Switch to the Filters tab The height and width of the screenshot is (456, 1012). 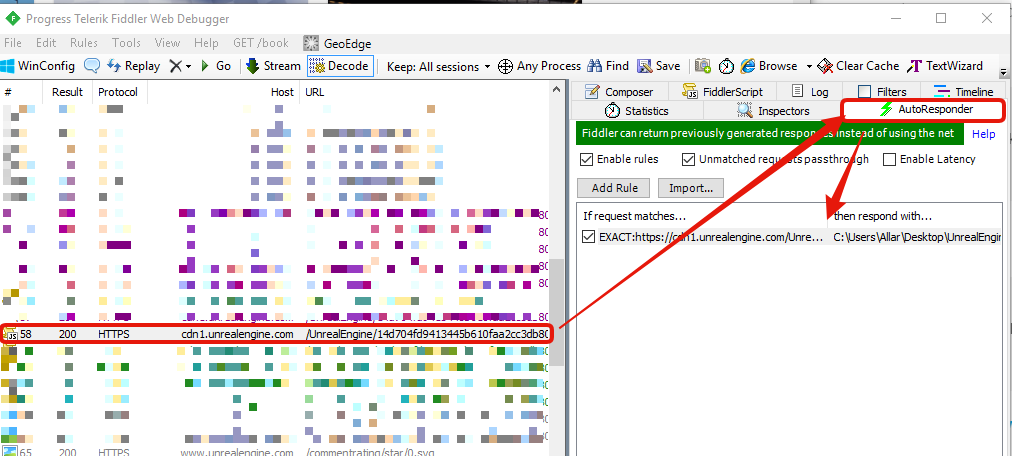click(882, 92)
